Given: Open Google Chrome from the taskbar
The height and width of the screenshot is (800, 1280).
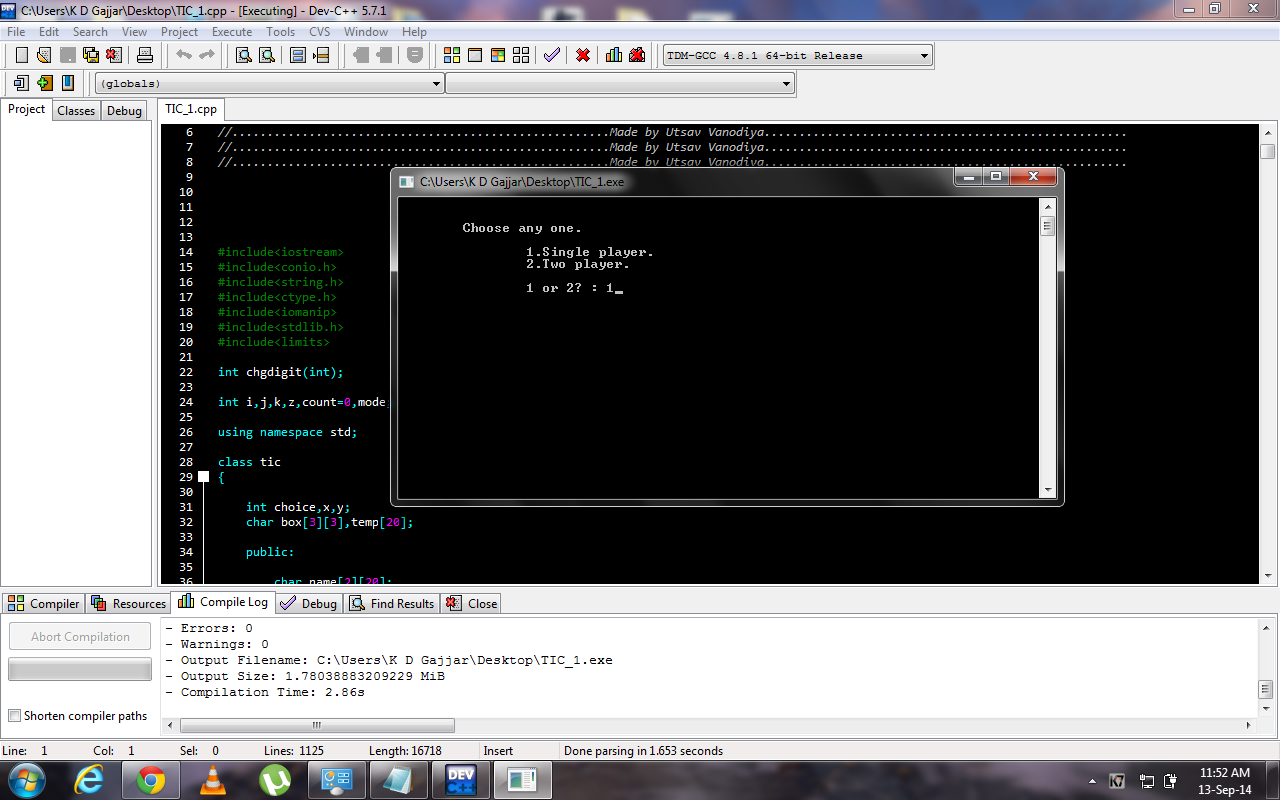Looking at the screenshot, I should 152,779.
